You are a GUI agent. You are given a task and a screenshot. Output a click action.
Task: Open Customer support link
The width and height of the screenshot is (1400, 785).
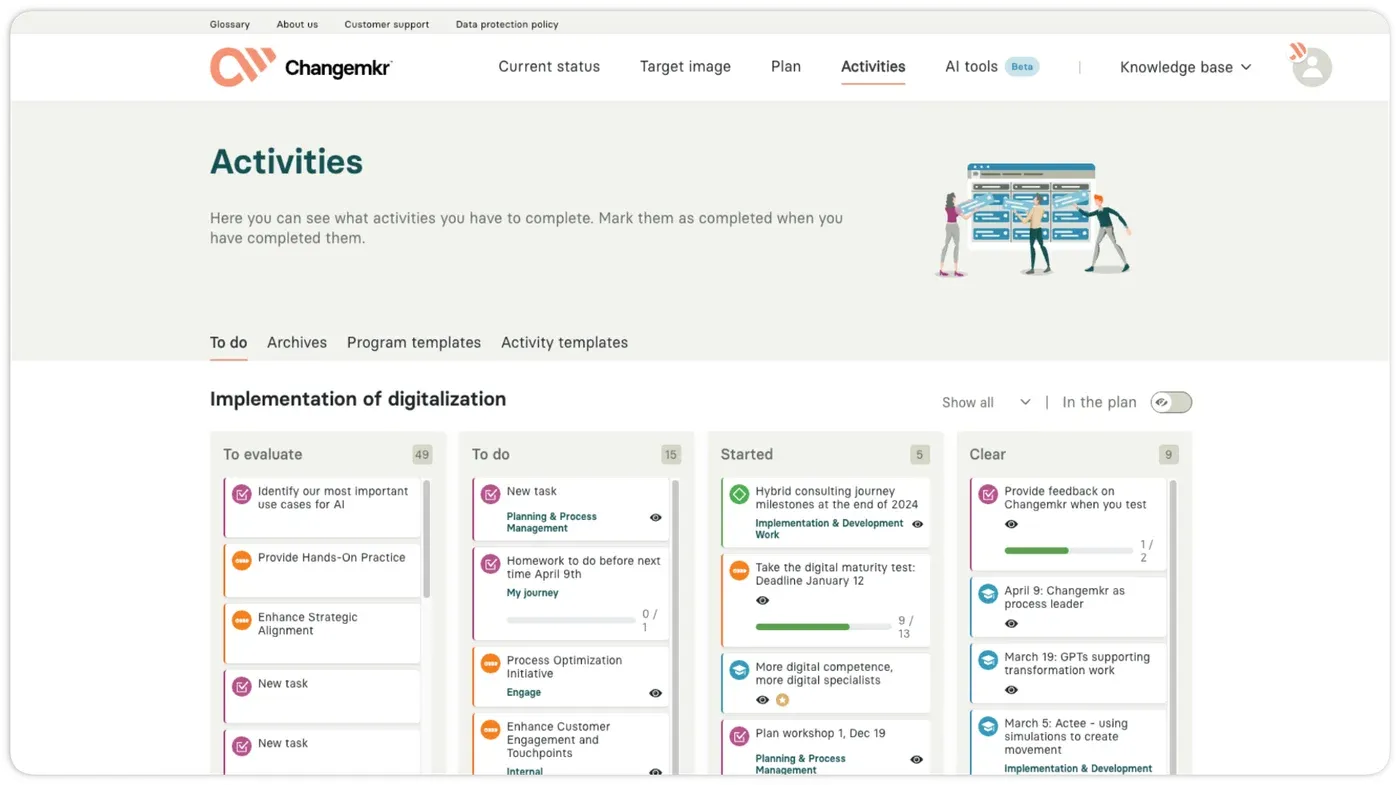coord(387,24)
